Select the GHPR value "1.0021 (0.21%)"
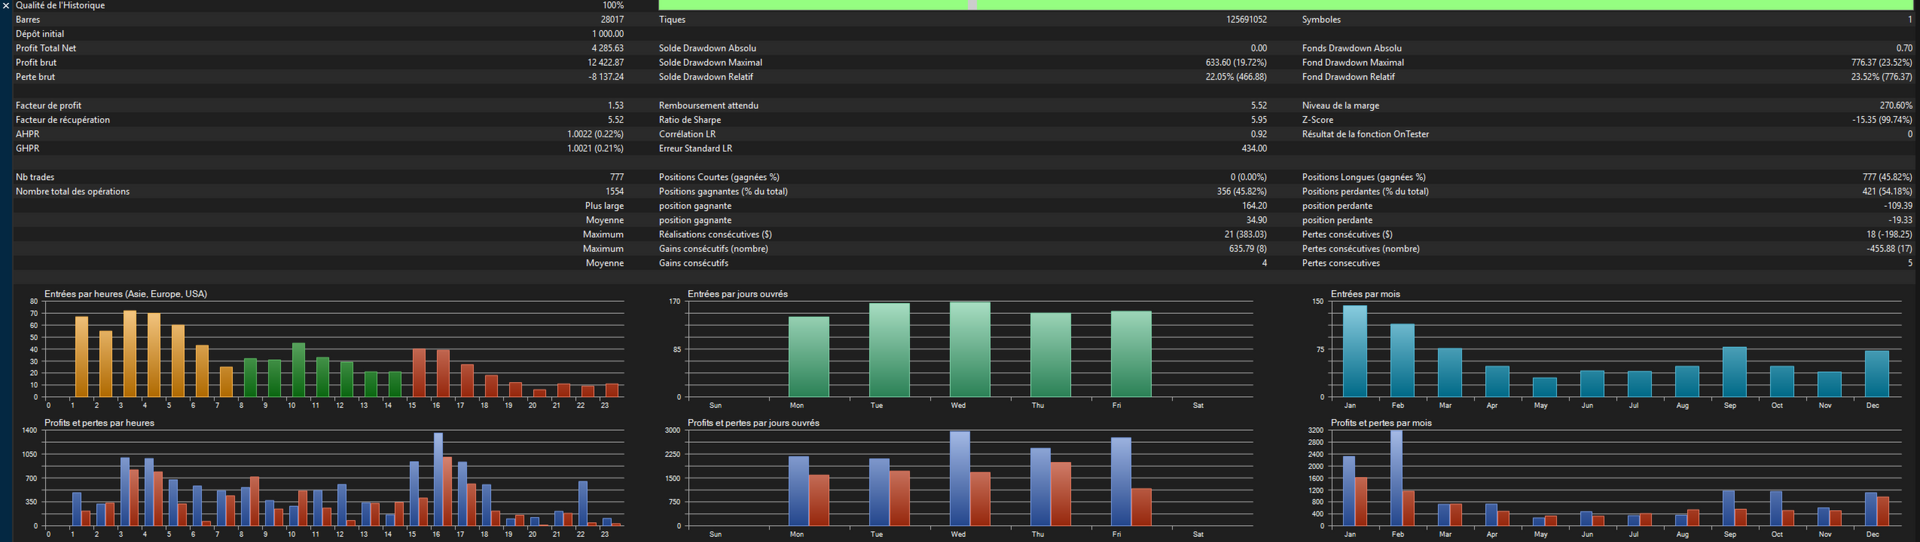 click(x=595, y=148)
